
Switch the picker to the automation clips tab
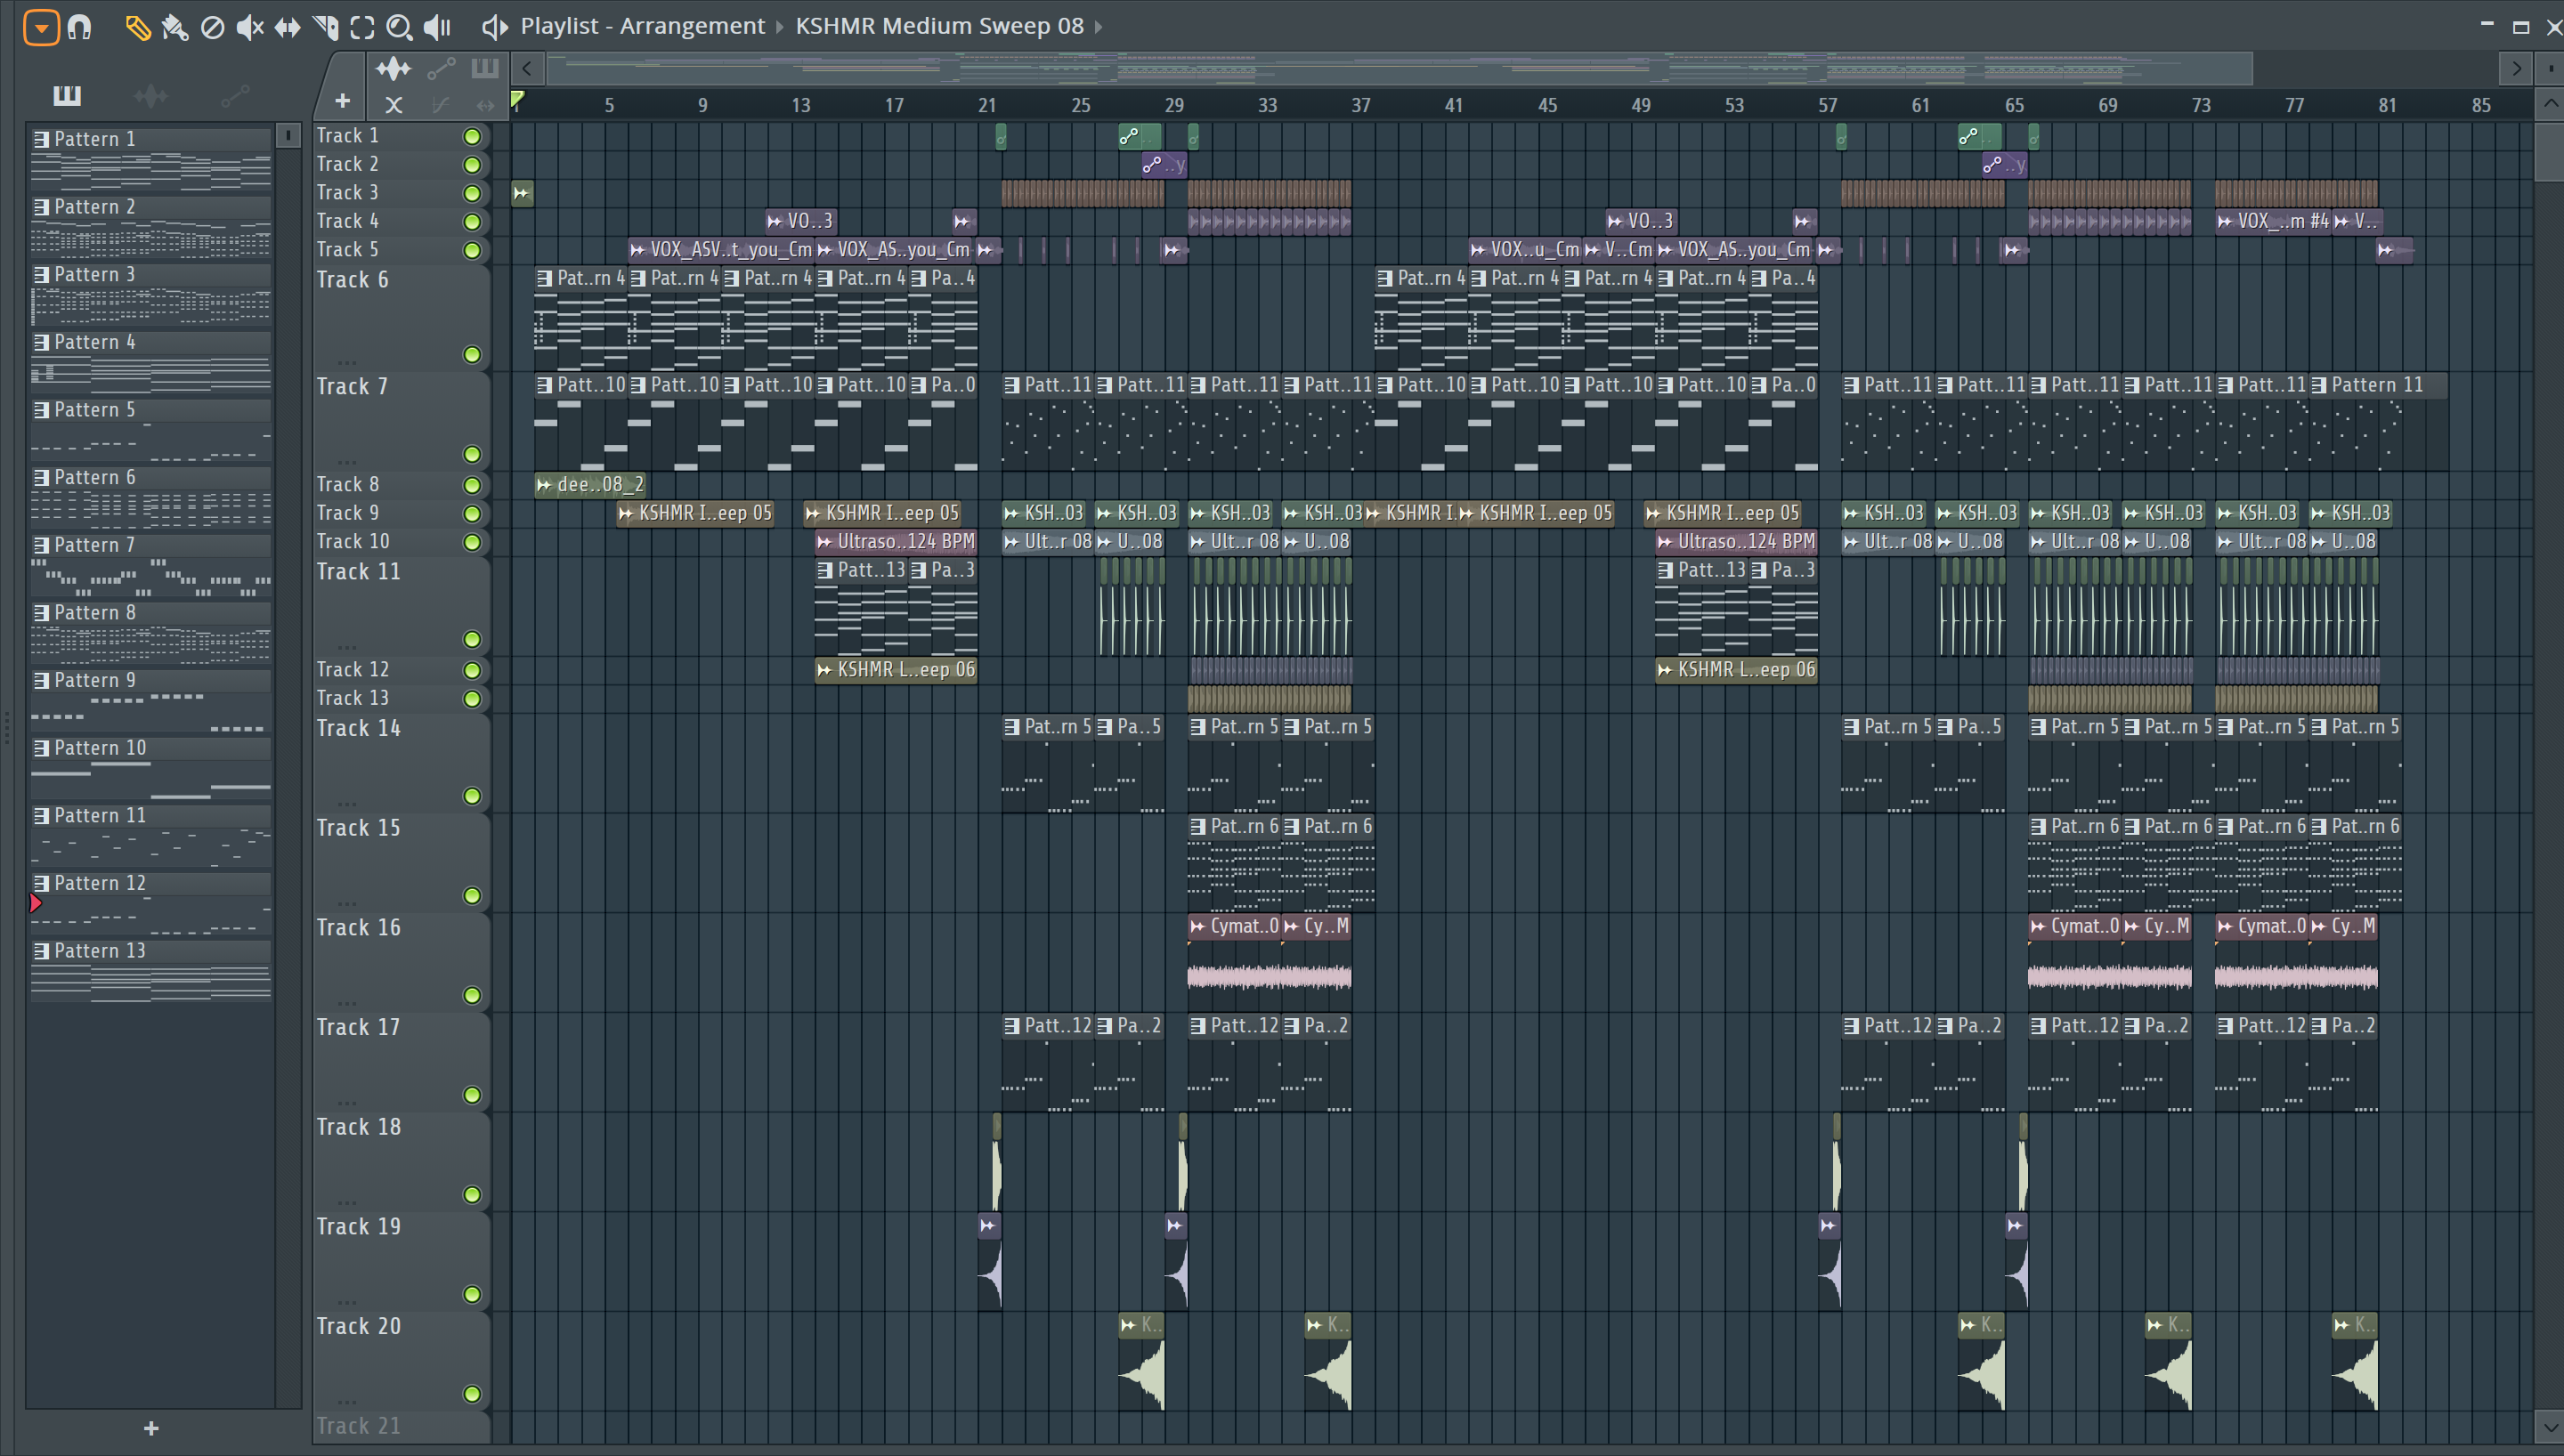click(x=235, y=95)
